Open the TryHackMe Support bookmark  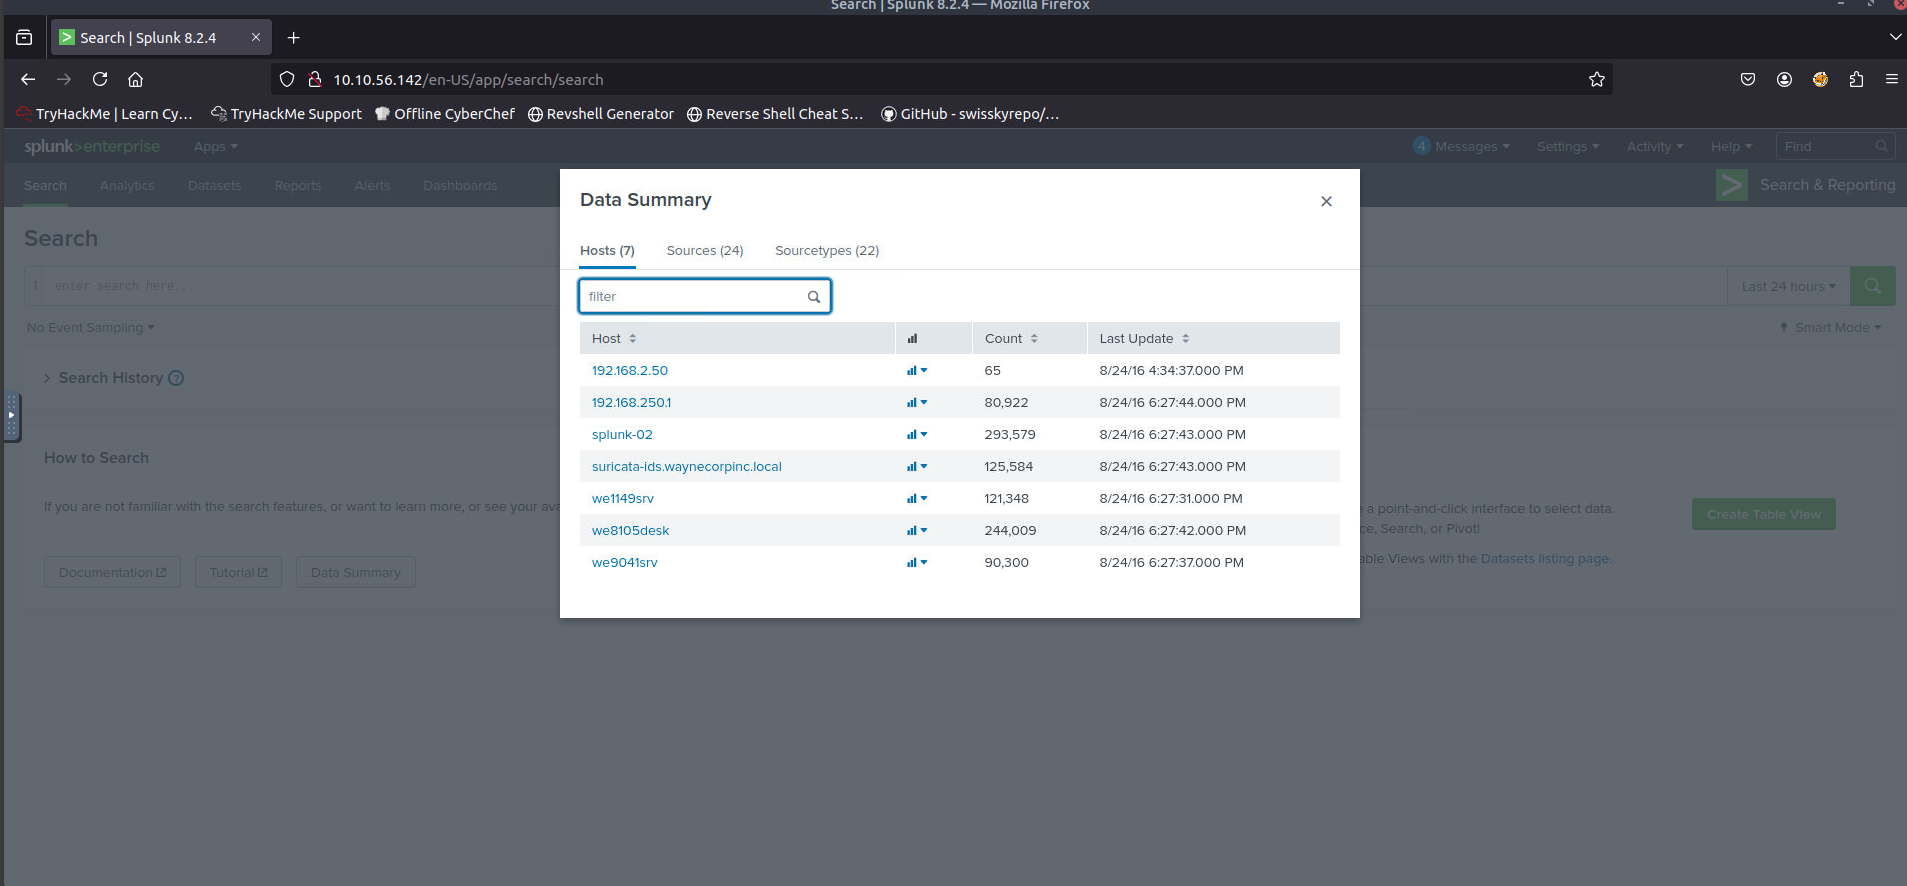point(287,114)
